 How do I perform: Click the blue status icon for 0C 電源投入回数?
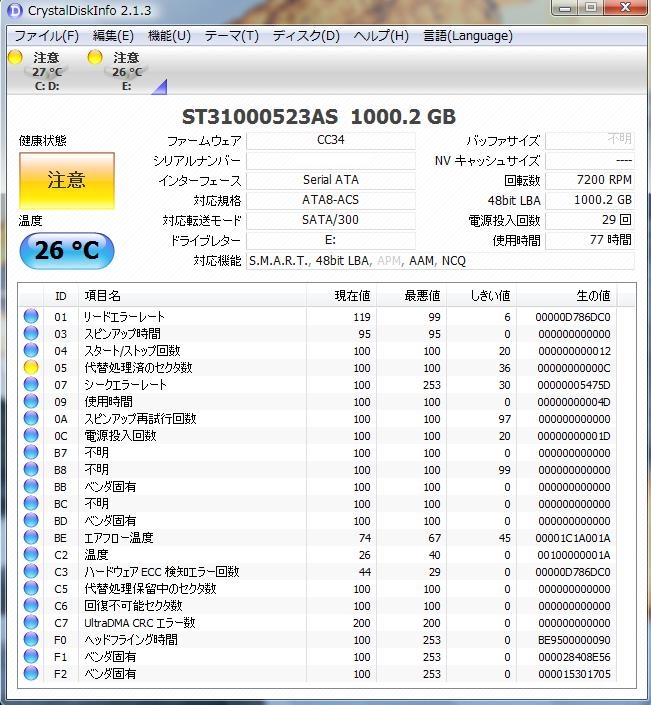[x=31, y=435]
